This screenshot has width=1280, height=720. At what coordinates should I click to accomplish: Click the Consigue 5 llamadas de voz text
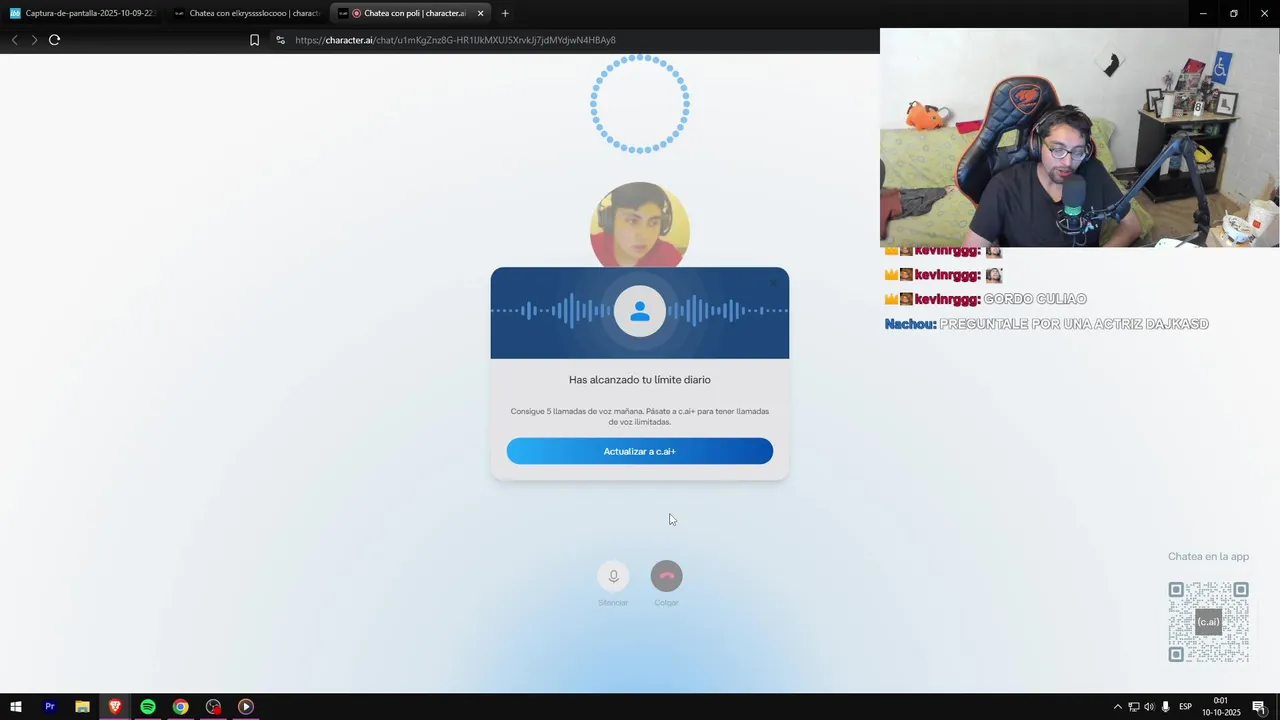(640, 416)
